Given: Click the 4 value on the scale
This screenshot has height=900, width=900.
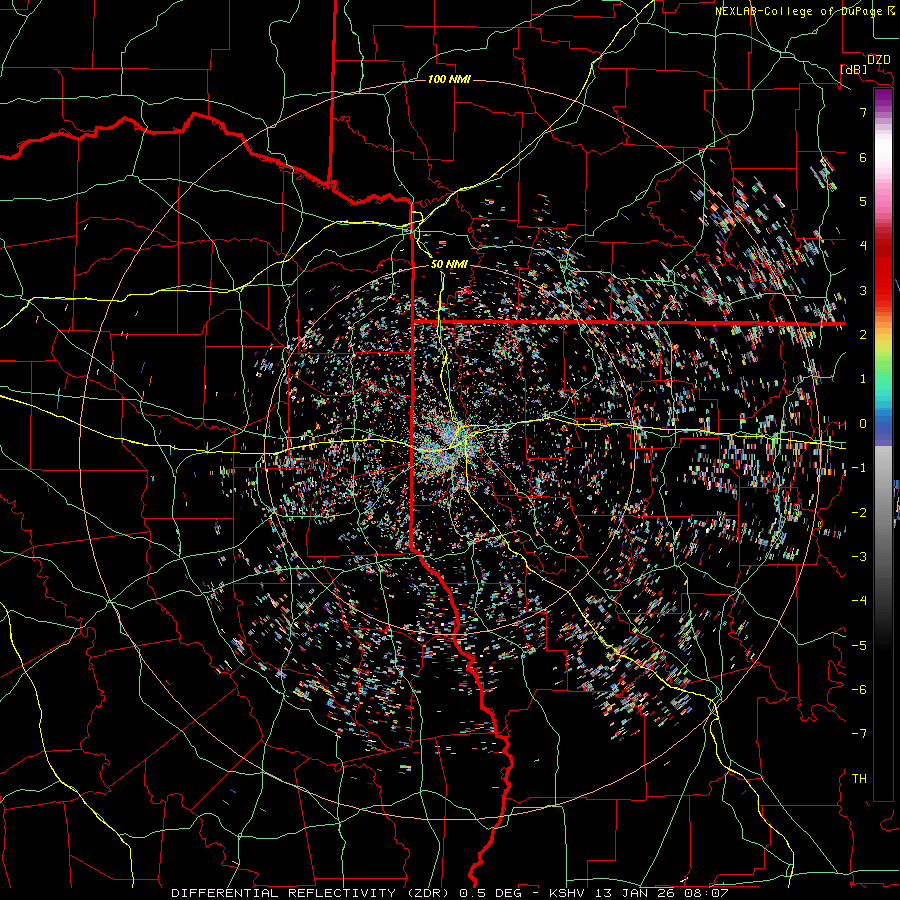Looking at the screenshot, I should click(x=863, y=246).
